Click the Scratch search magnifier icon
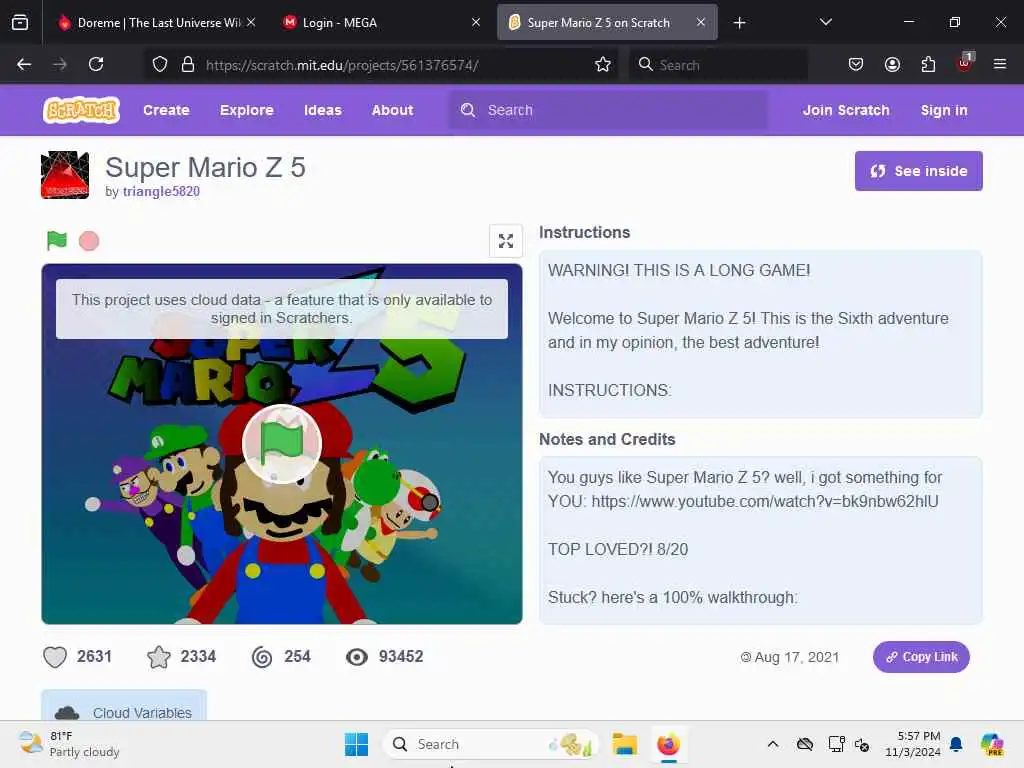This screenshot has height=768, width=1024. (468, 110)
